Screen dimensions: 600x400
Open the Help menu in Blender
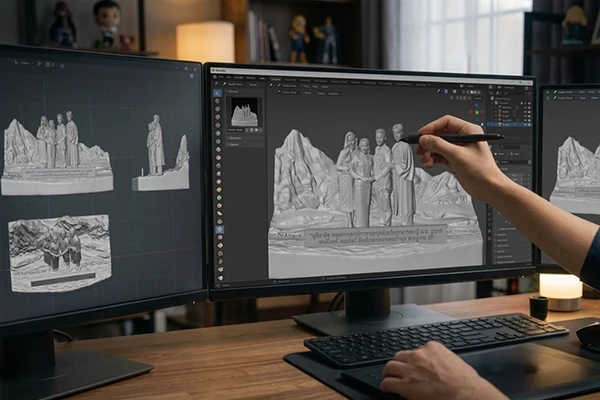click(262, 78)
